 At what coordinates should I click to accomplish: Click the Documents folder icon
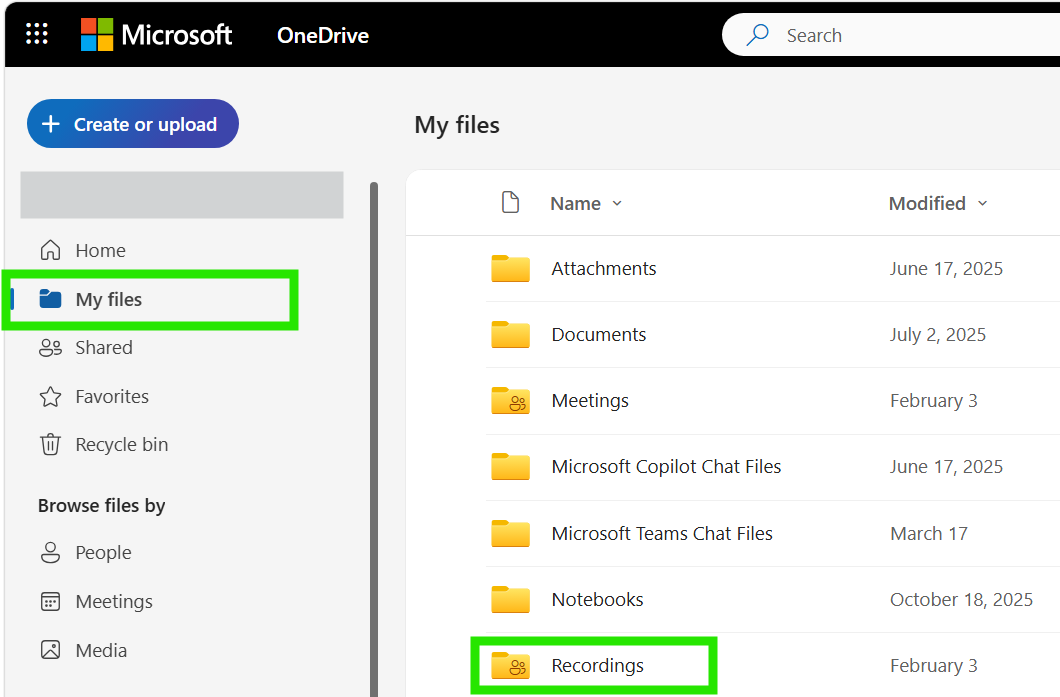pyautogui.click(x=510, y=335)
